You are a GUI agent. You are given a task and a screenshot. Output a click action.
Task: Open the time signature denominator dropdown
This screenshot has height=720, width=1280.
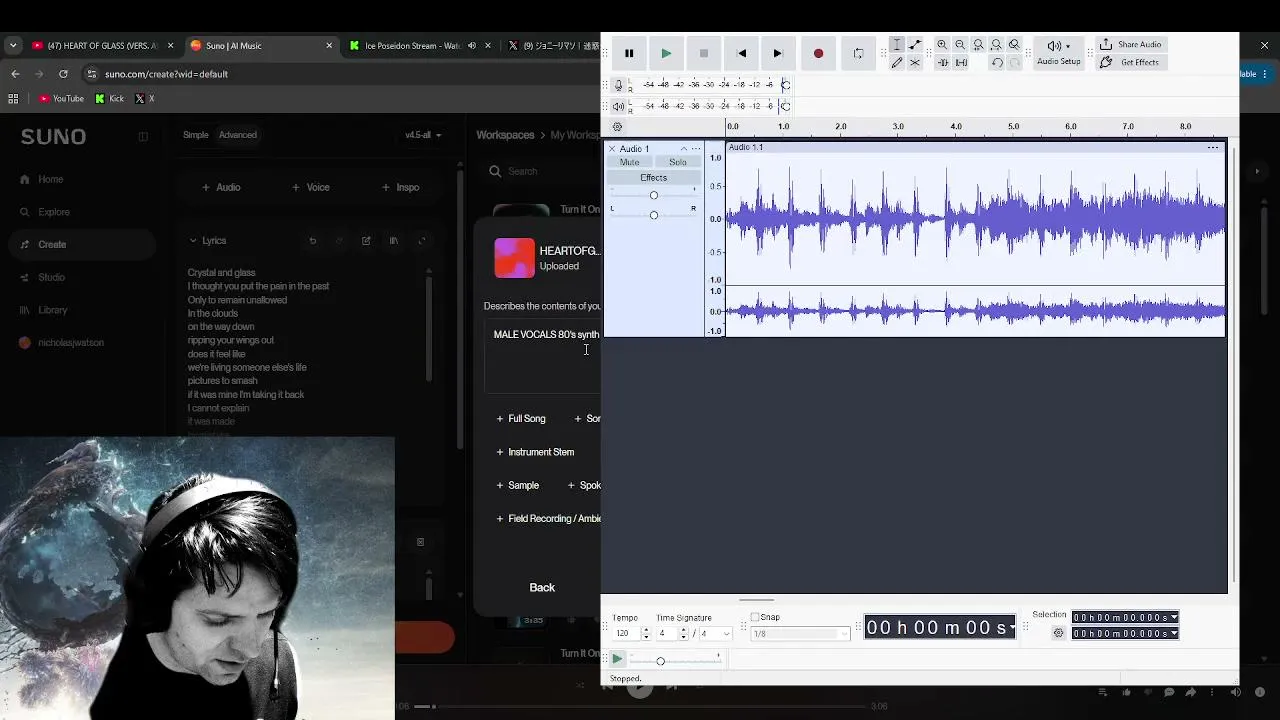714,634
